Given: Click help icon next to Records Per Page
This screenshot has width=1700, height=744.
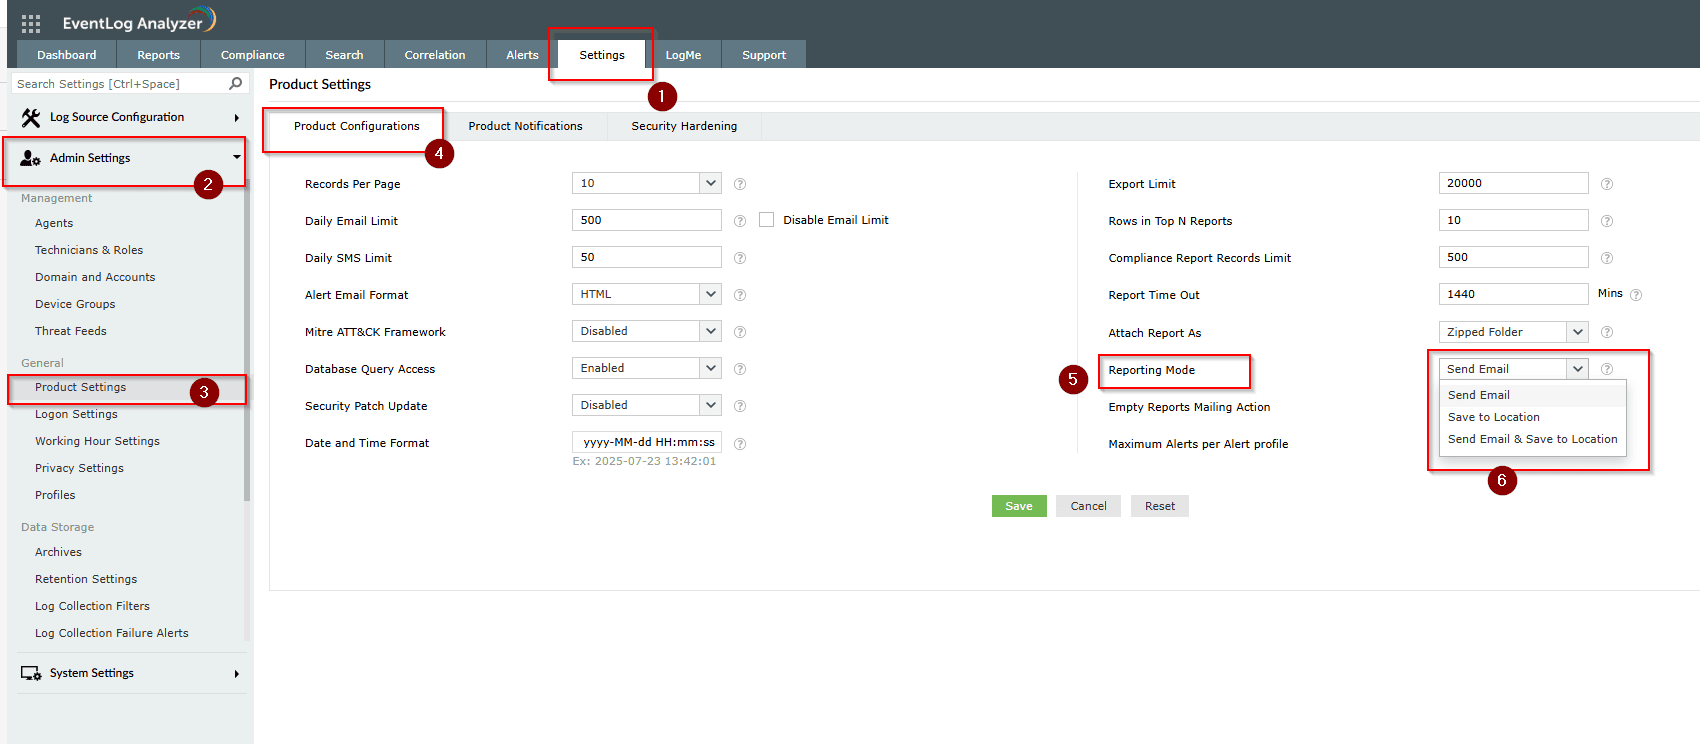Looking at the screenshot, I should pos(740,184).
